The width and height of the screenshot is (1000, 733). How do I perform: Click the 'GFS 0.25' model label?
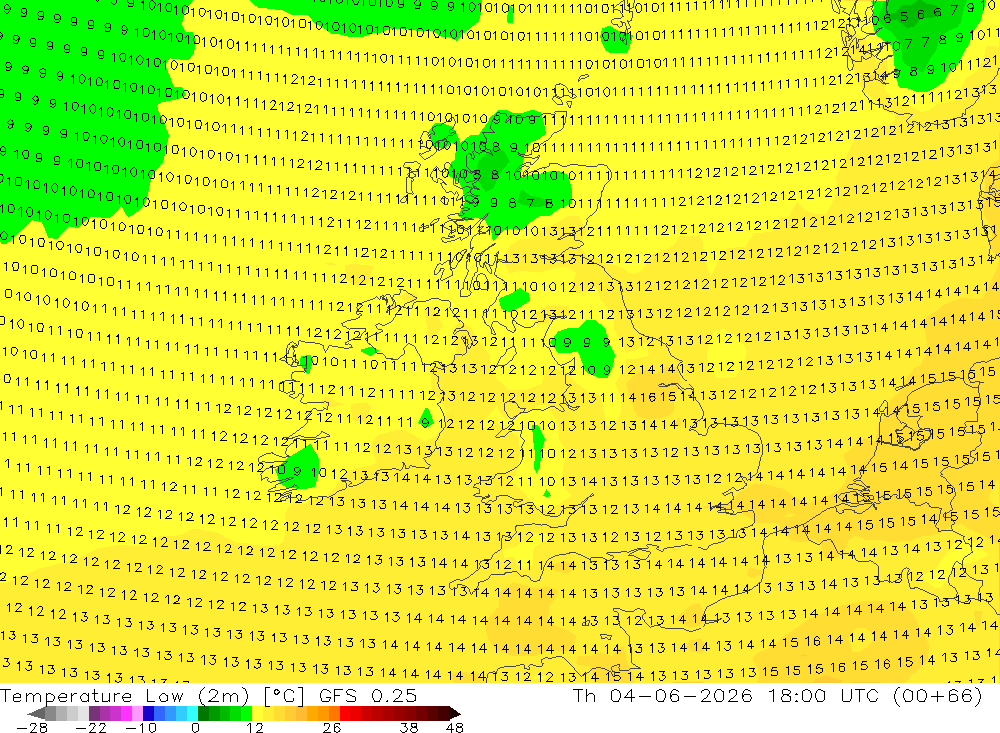point(368,695)
